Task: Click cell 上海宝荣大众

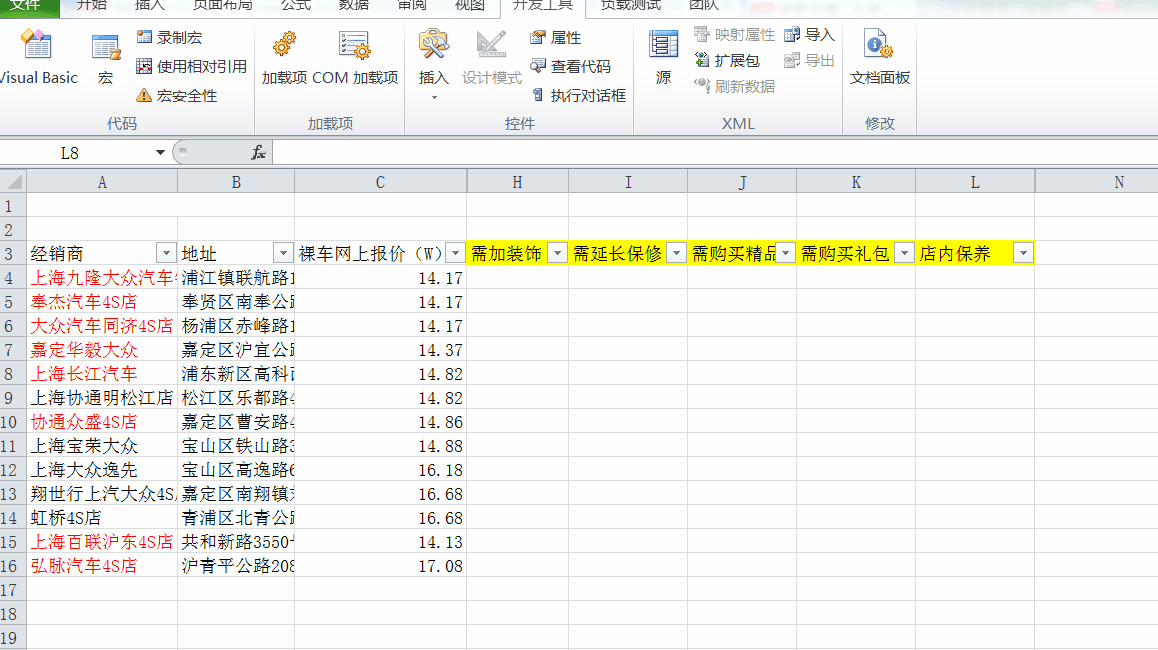Action: [x=102, y=446]
